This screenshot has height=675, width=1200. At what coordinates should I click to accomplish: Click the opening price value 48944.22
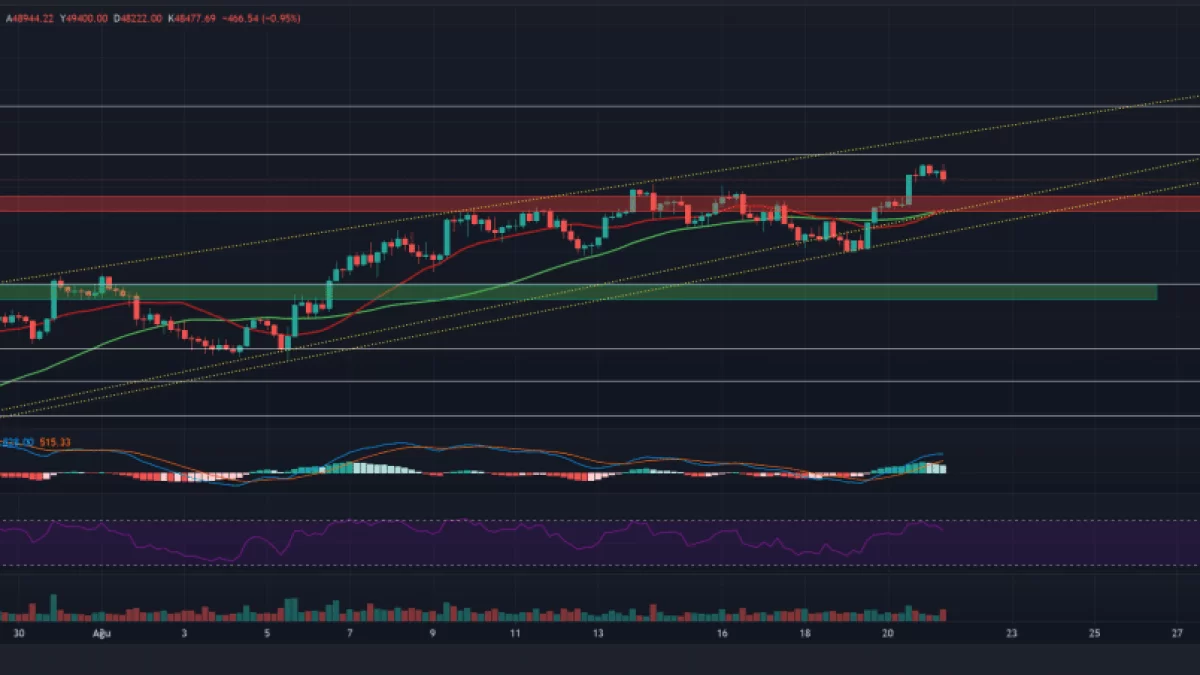point(30,18)
